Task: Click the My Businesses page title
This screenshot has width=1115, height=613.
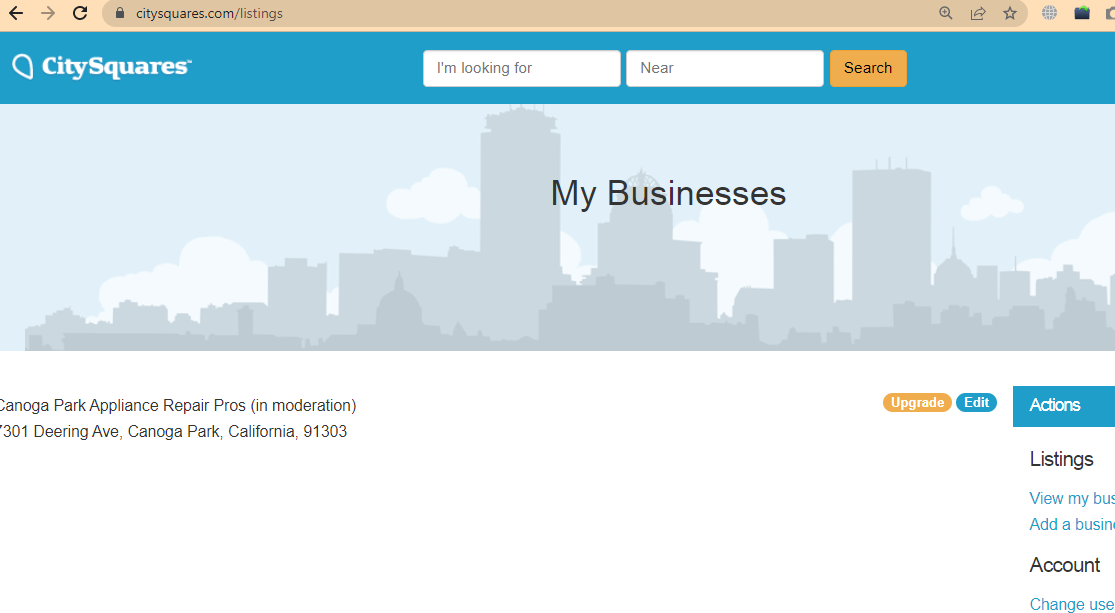Action: click(668, 193)
